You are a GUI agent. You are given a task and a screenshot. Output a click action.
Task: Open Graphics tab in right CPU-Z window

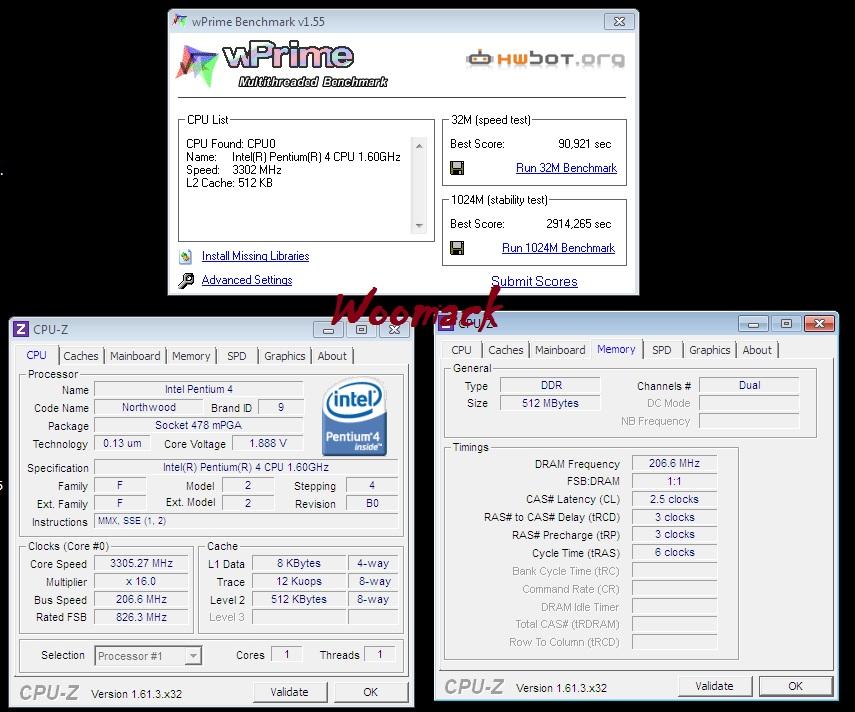pos(709,350)
